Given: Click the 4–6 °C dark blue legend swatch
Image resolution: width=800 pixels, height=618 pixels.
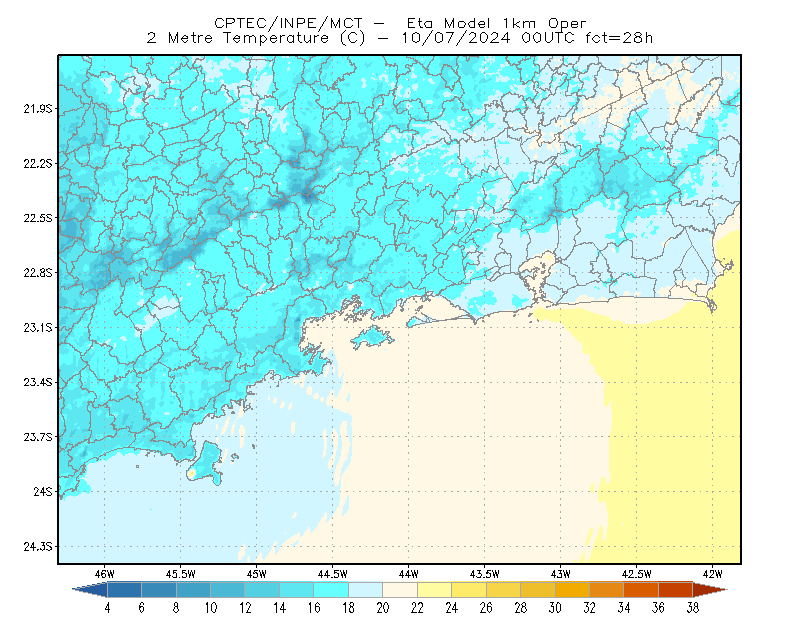Looking at the screenshot, I should [x=124, y=589].
